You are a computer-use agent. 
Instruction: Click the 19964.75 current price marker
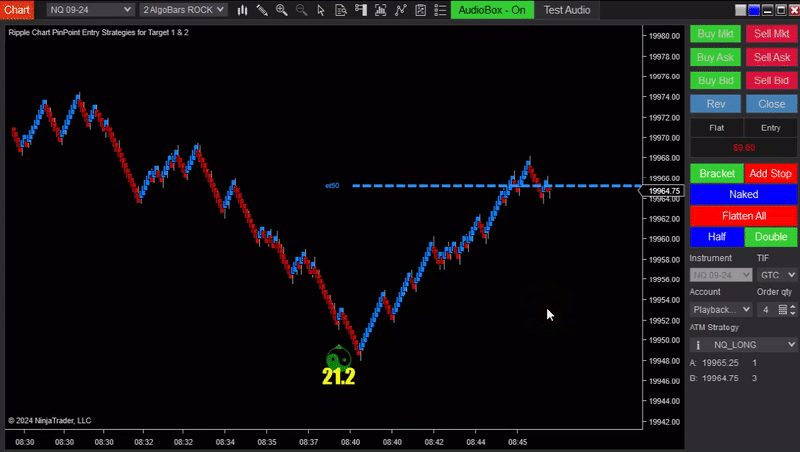pos(664,190)
